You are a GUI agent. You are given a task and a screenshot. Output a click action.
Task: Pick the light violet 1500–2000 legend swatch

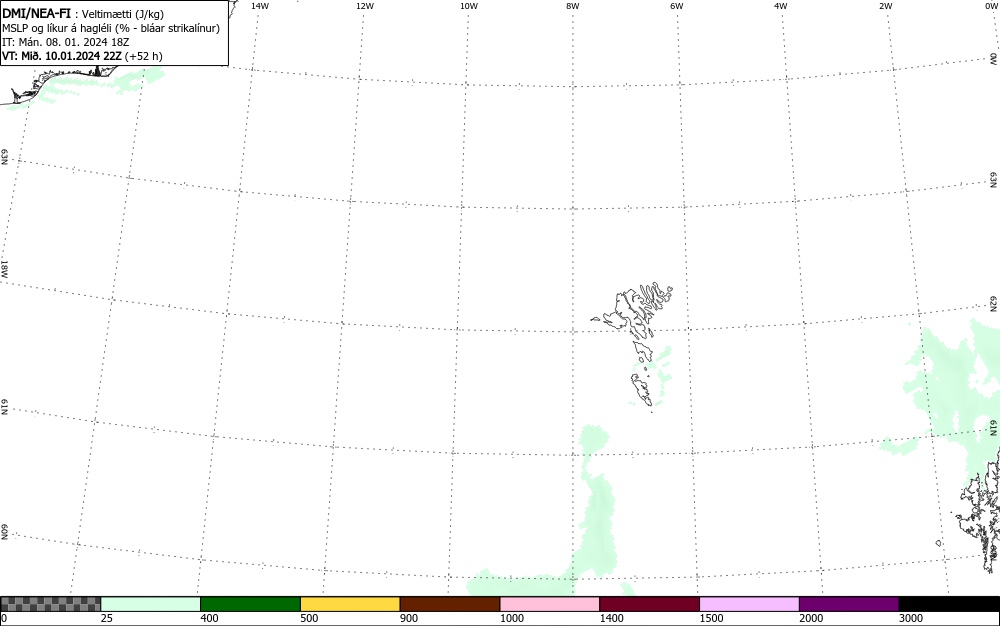tap(749, 604)
